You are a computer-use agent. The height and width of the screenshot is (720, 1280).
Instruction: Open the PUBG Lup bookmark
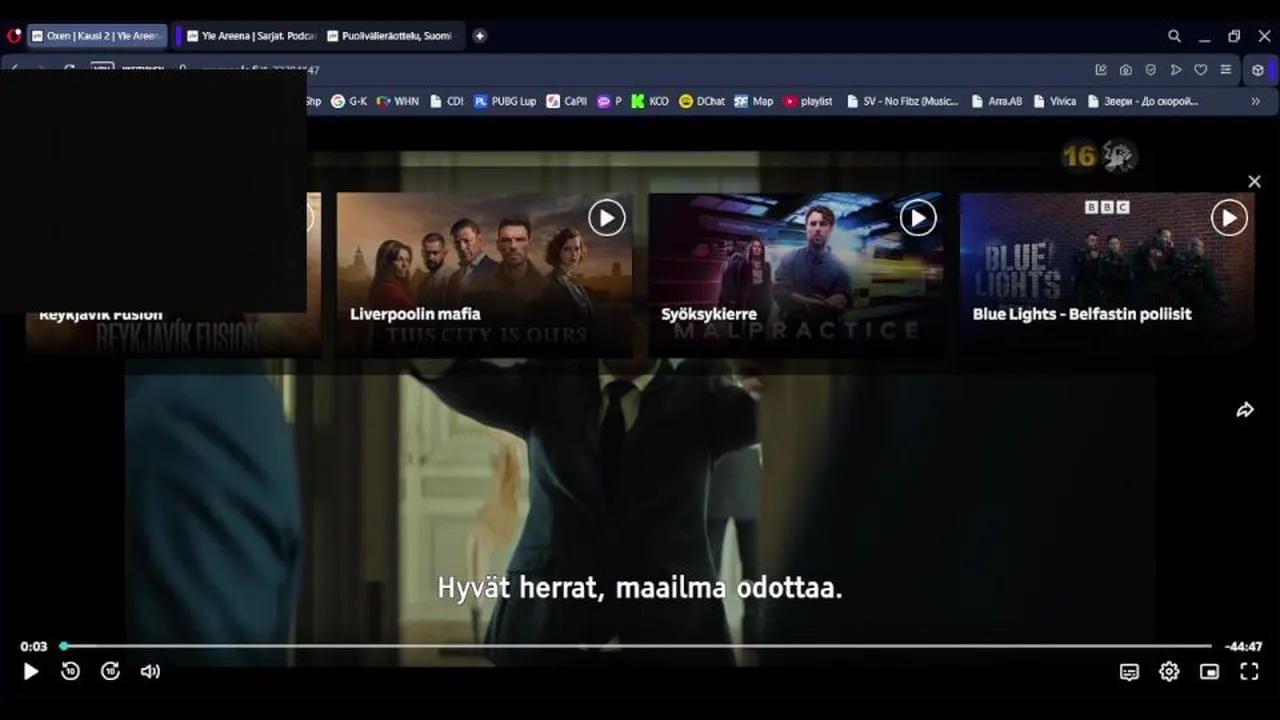pos(505,101)
